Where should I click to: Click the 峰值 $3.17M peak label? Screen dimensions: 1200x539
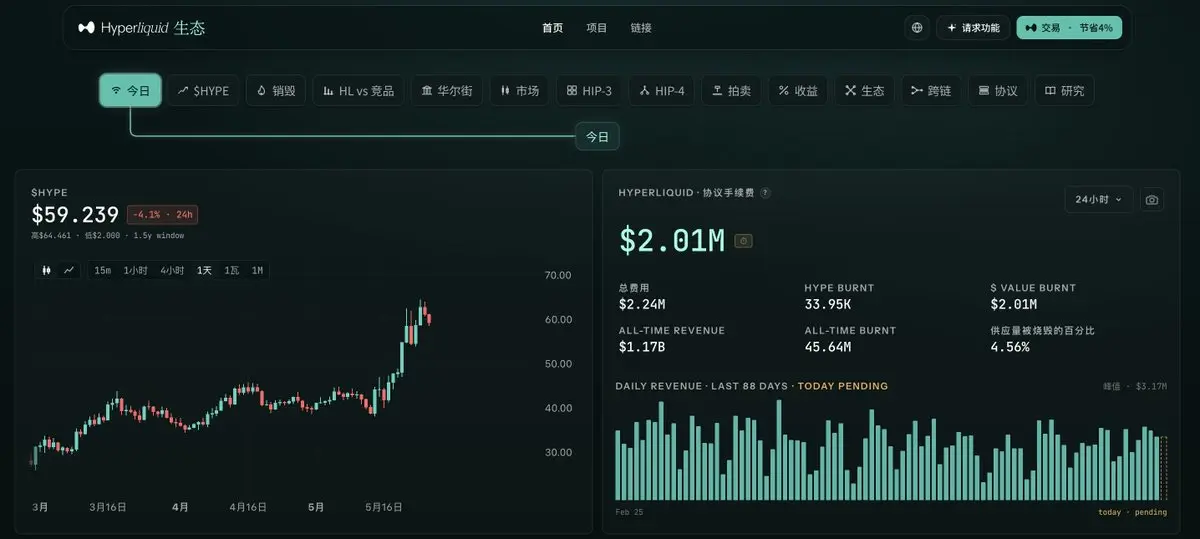pyautogui.click(x=1135, y=386)
